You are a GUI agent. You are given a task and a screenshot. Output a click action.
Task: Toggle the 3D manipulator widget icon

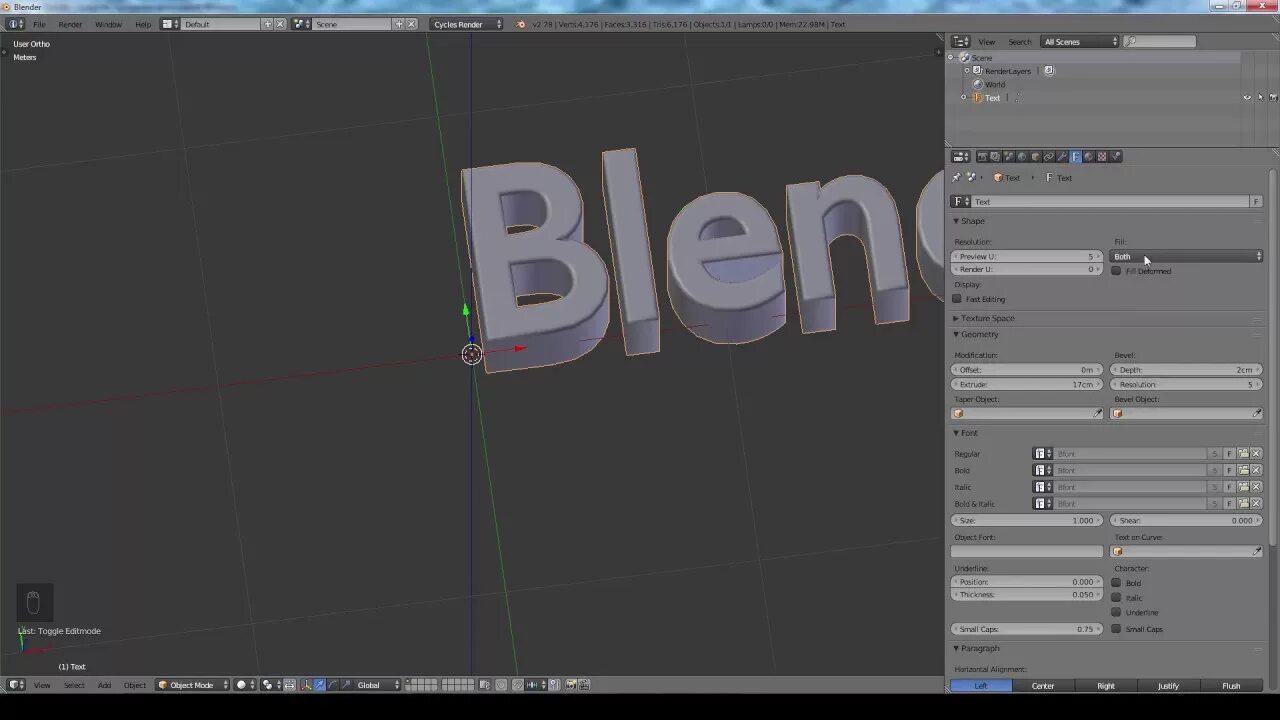(x=307, y=685)
